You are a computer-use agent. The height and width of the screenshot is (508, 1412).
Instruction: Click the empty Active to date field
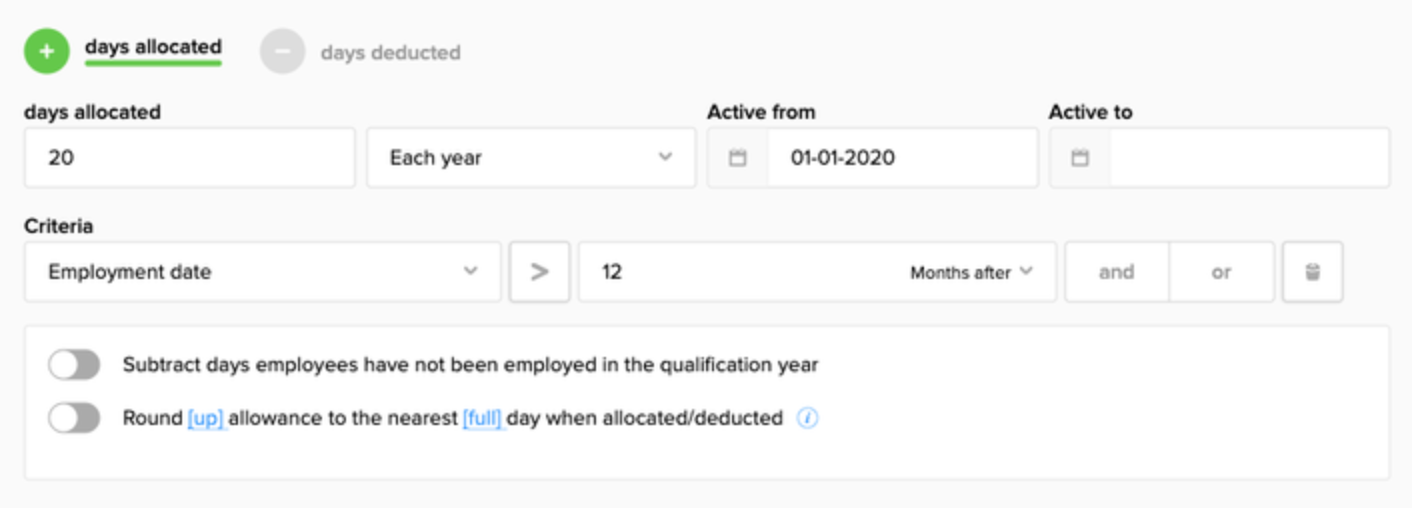pos(1248,158)
